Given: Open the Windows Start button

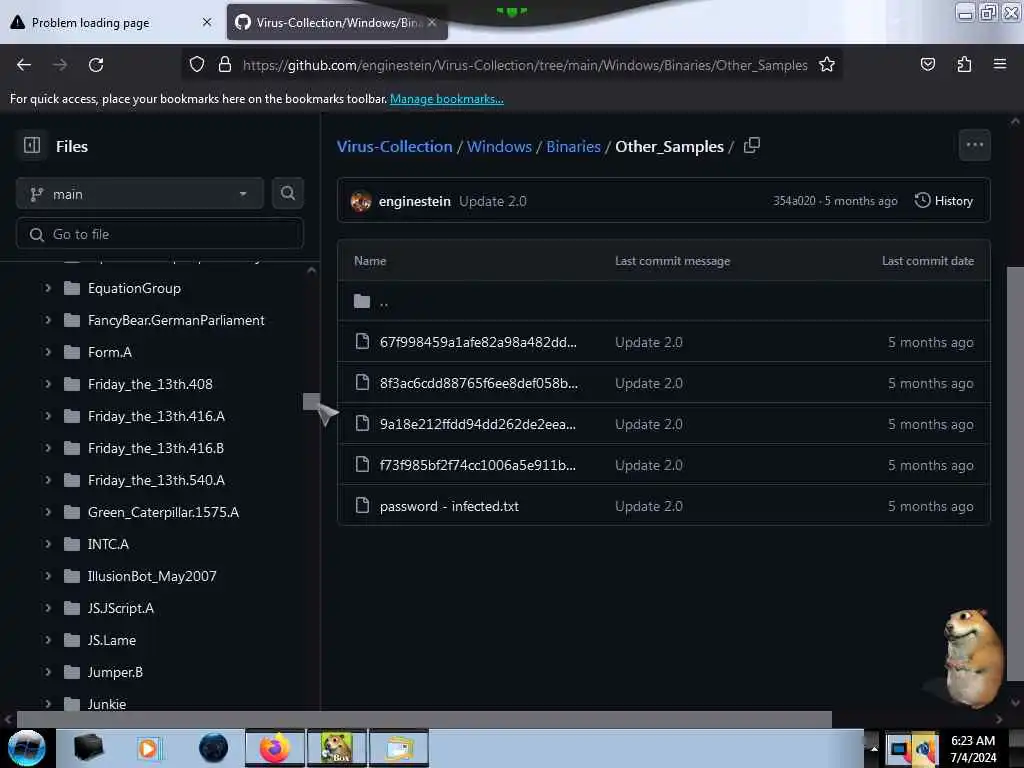Looking at the screenshot, I should pos(27,748).
